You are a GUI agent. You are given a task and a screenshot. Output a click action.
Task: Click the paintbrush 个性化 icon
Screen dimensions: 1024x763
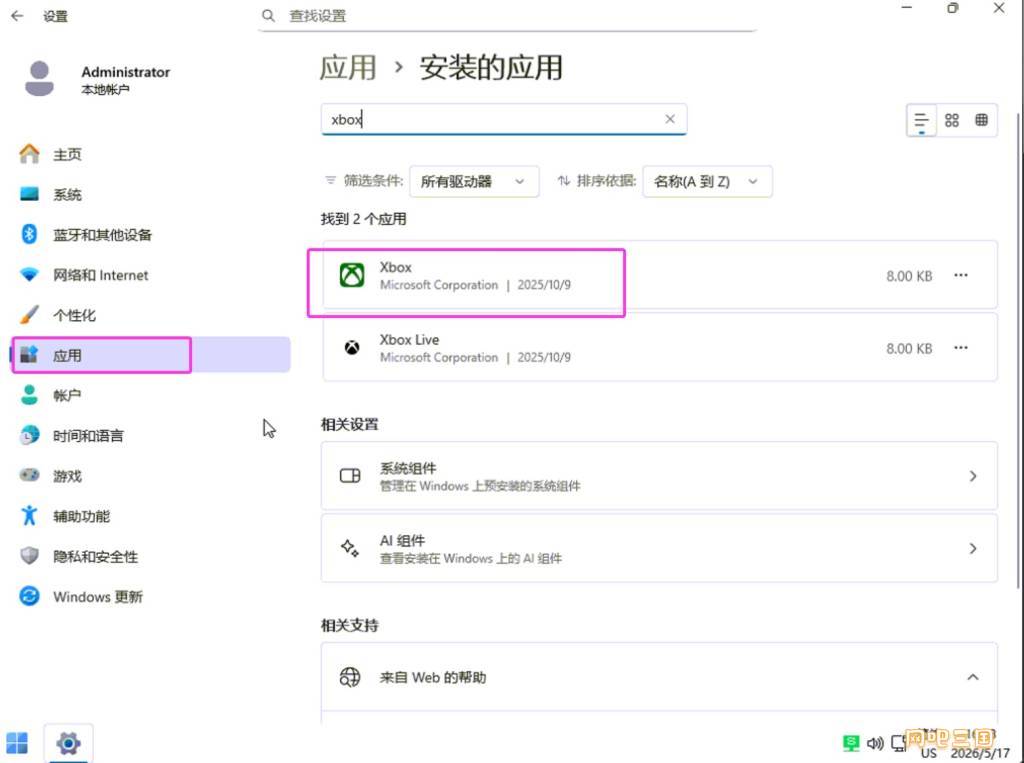[29, 315]
